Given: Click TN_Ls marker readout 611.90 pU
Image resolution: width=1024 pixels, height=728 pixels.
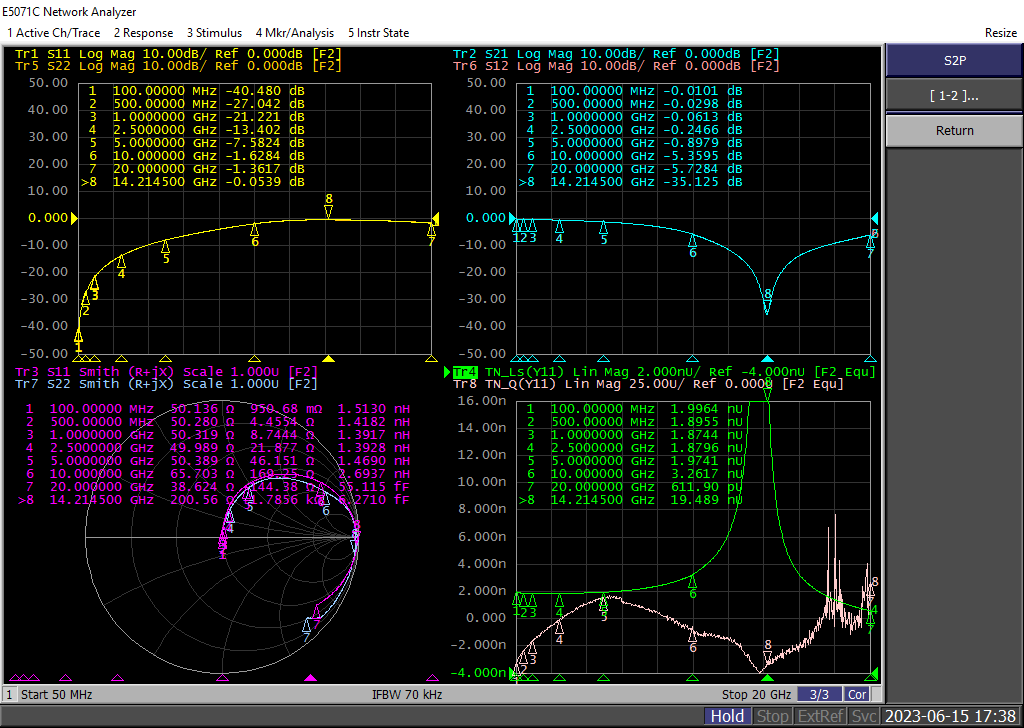Looking at the screenshot, I should pos(707,486).
